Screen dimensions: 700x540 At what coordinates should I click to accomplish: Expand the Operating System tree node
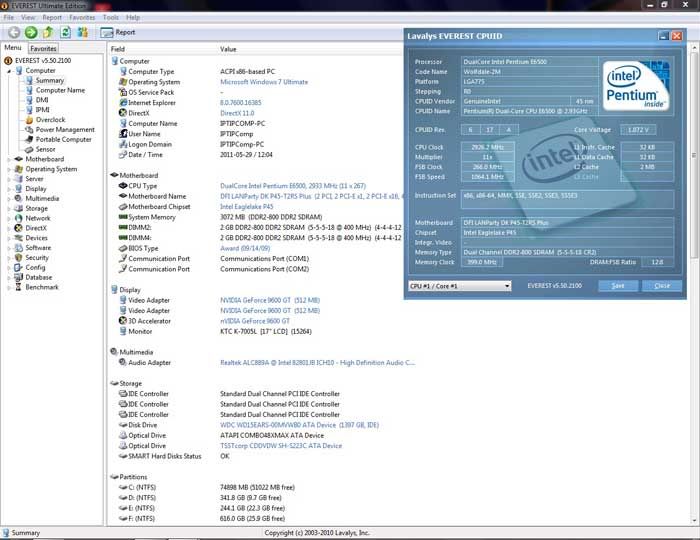(x=8, y=169)
